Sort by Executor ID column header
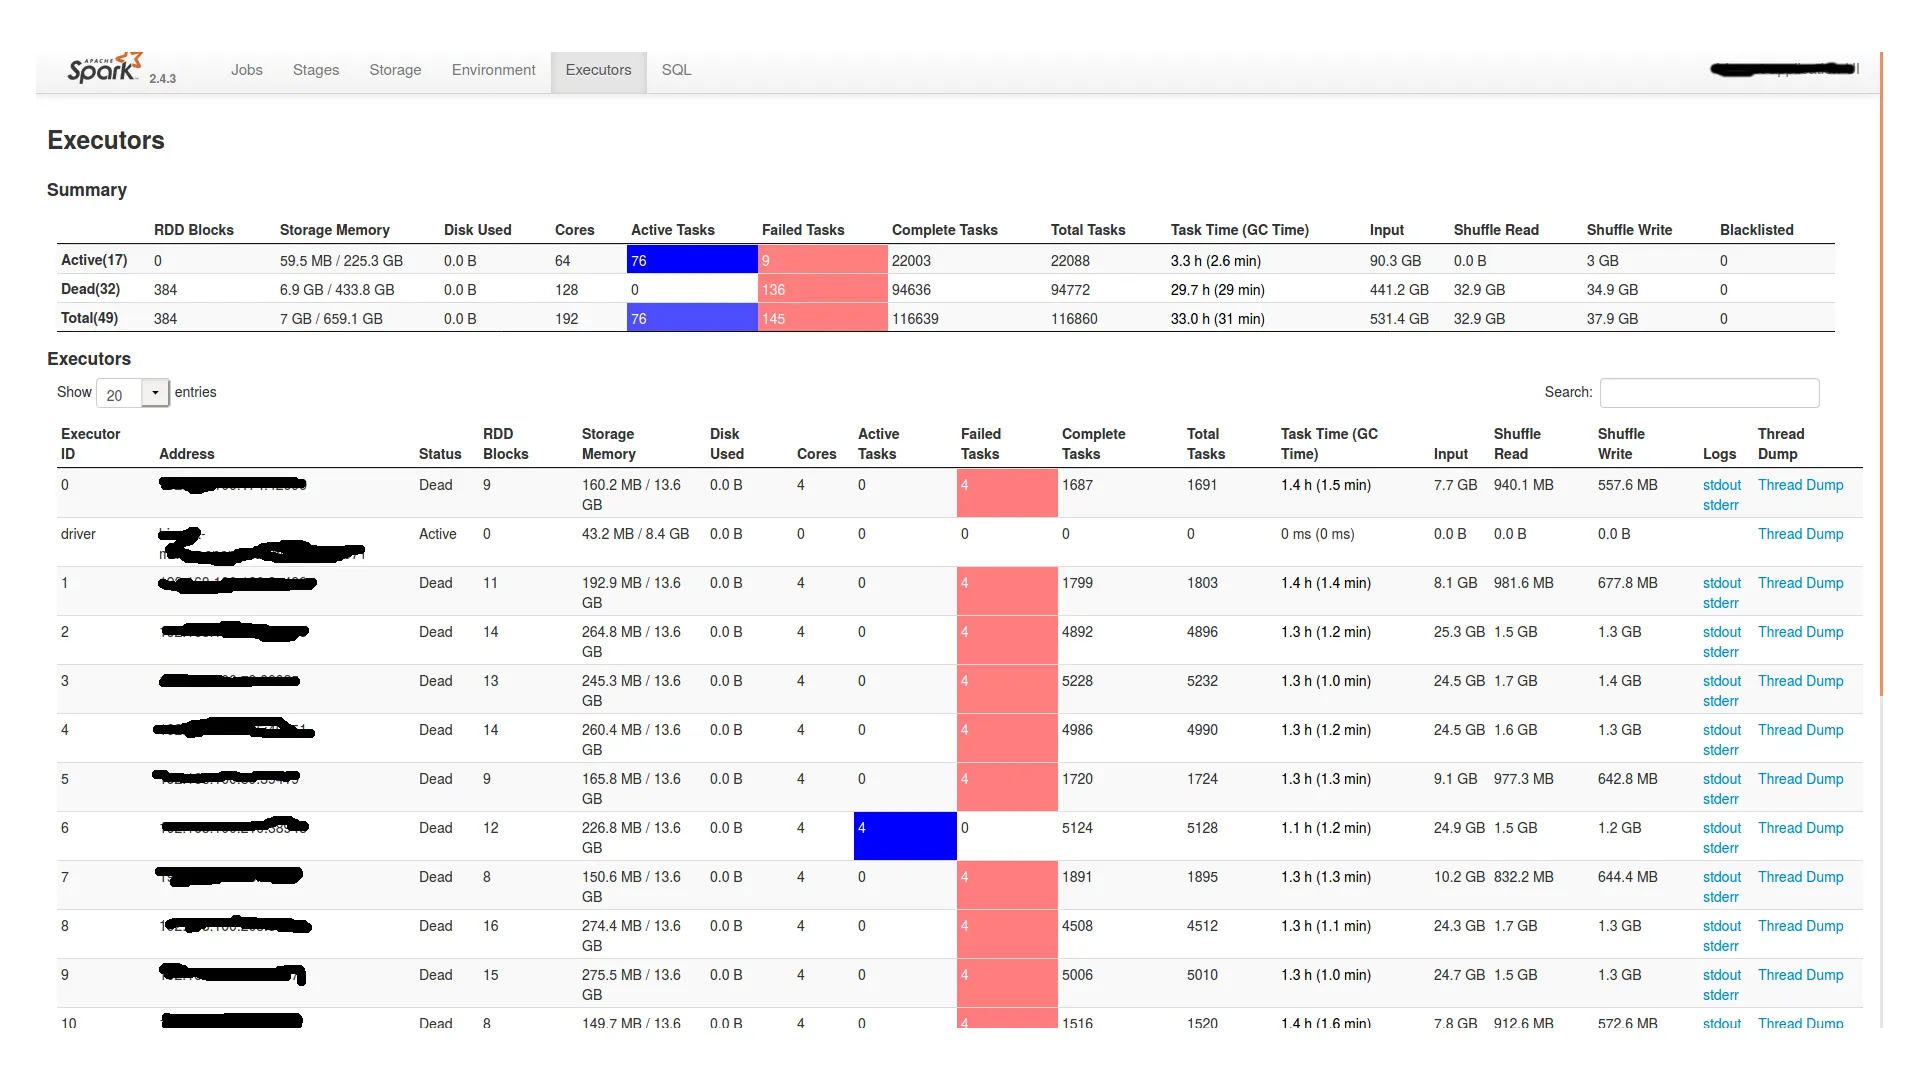 (x=90, y=444)
